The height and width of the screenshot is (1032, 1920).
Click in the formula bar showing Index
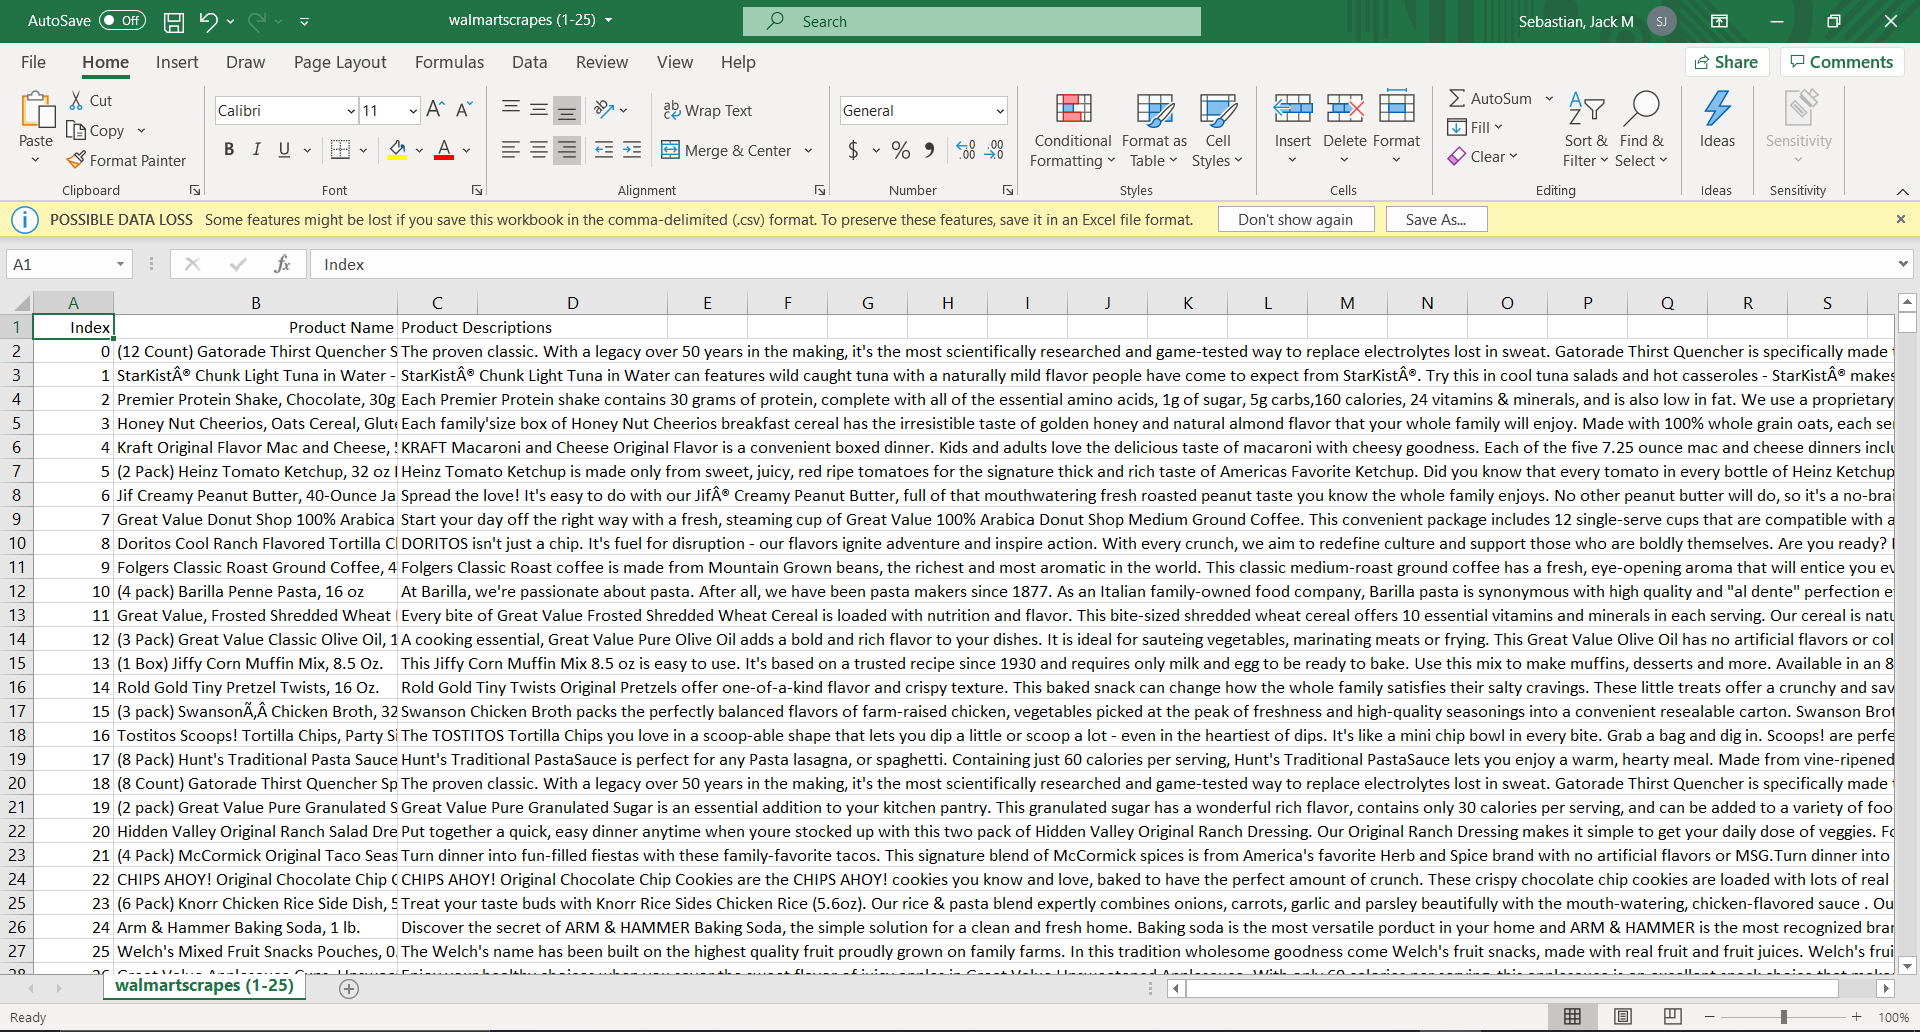coord(1103,264)
